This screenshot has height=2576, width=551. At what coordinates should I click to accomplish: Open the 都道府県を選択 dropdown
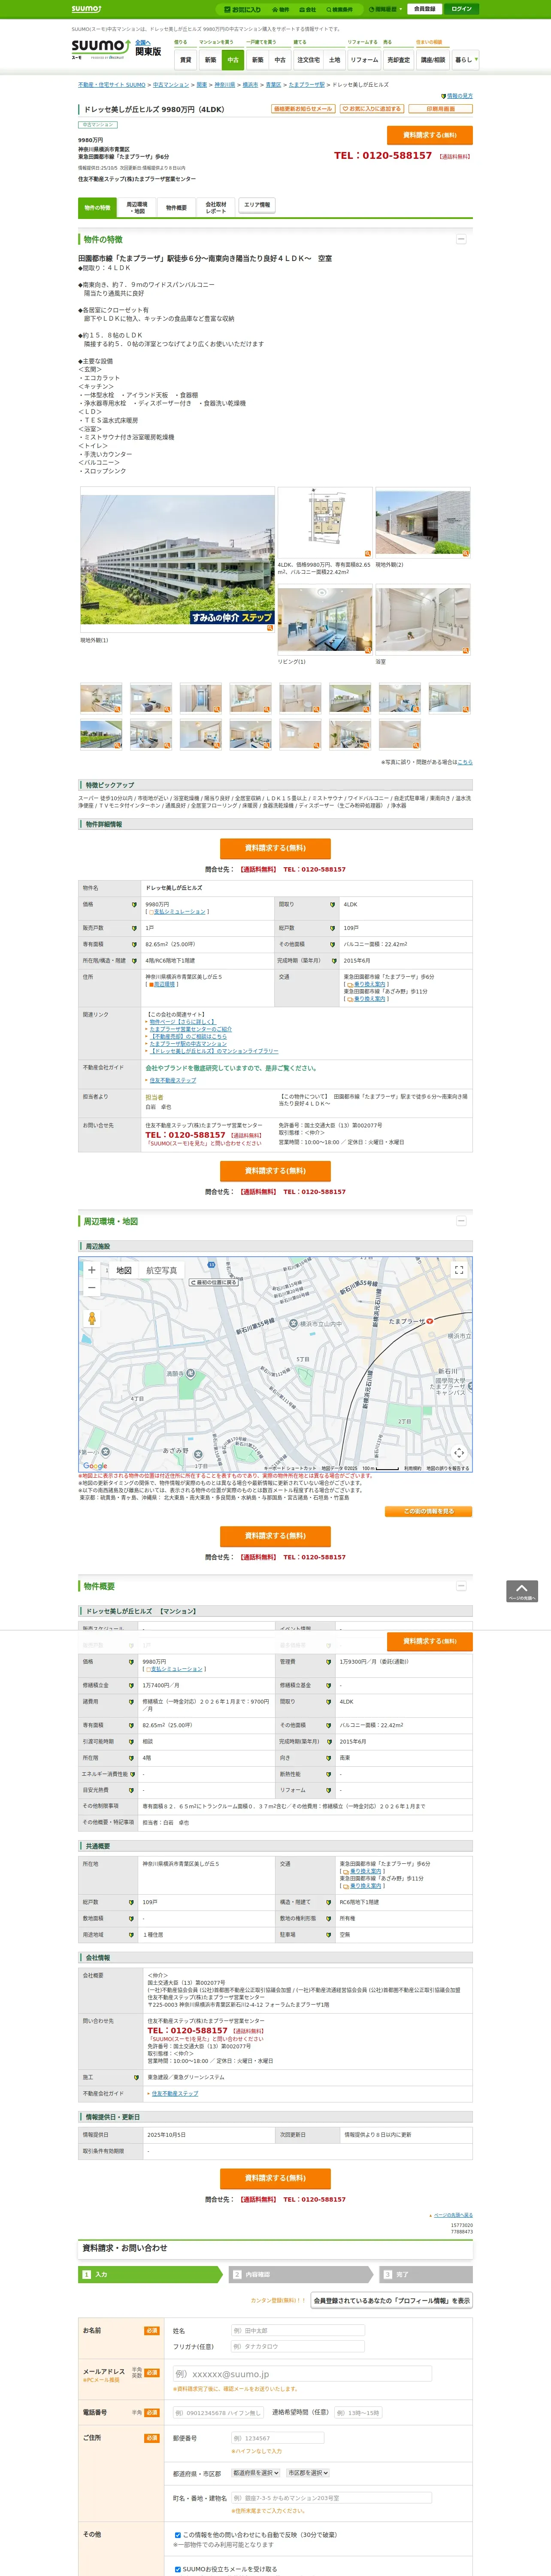click(256, 2473)
